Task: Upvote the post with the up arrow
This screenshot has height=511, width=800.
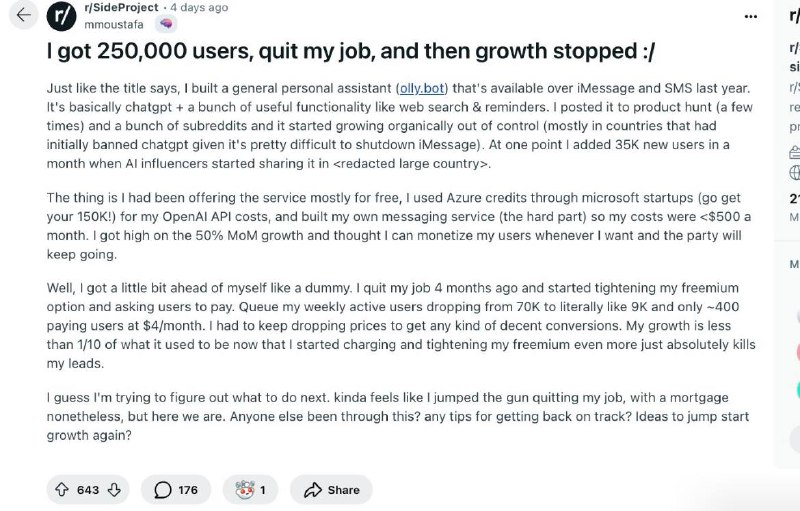Action: tap(62, 490)
